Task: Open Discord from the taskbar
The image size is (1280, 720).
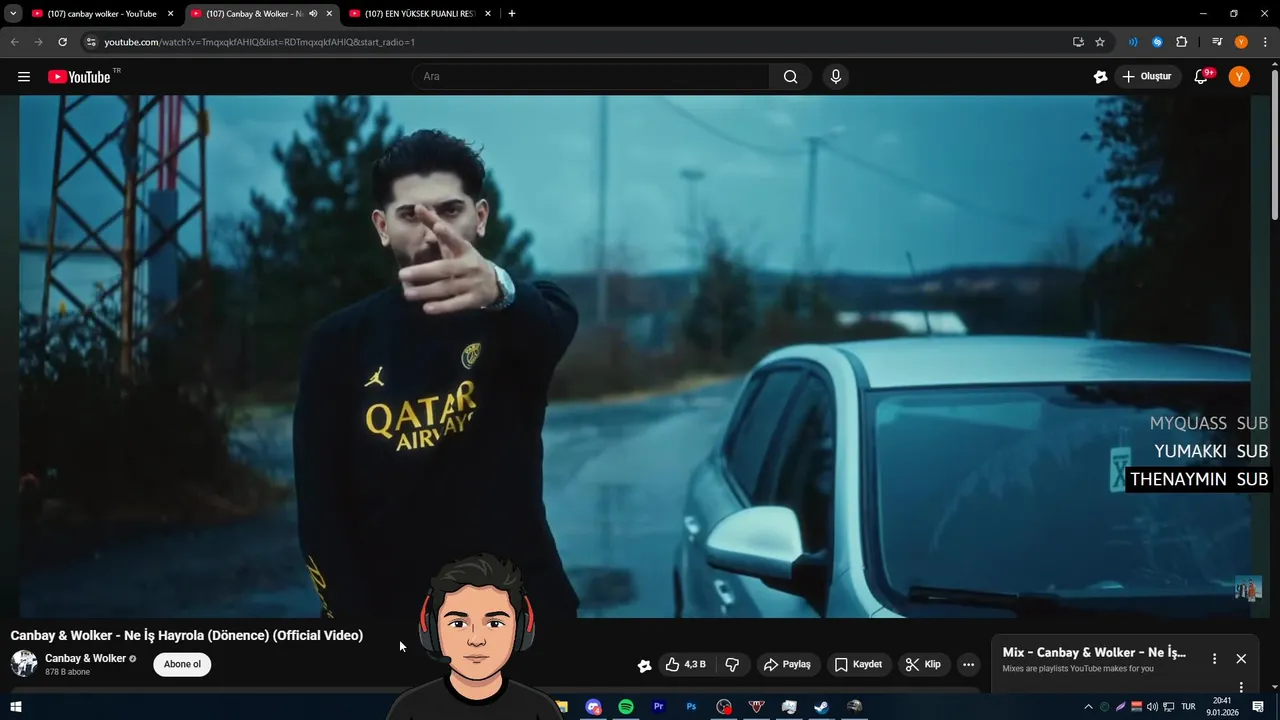Action: [594, 707]
